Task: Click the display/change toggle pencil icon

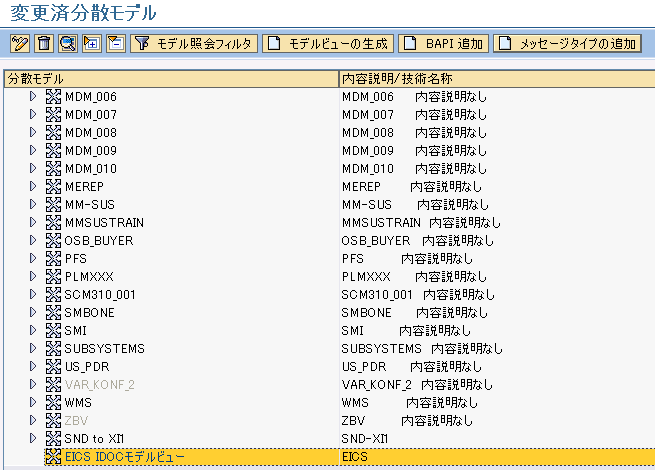Action: tap(19, 44)
